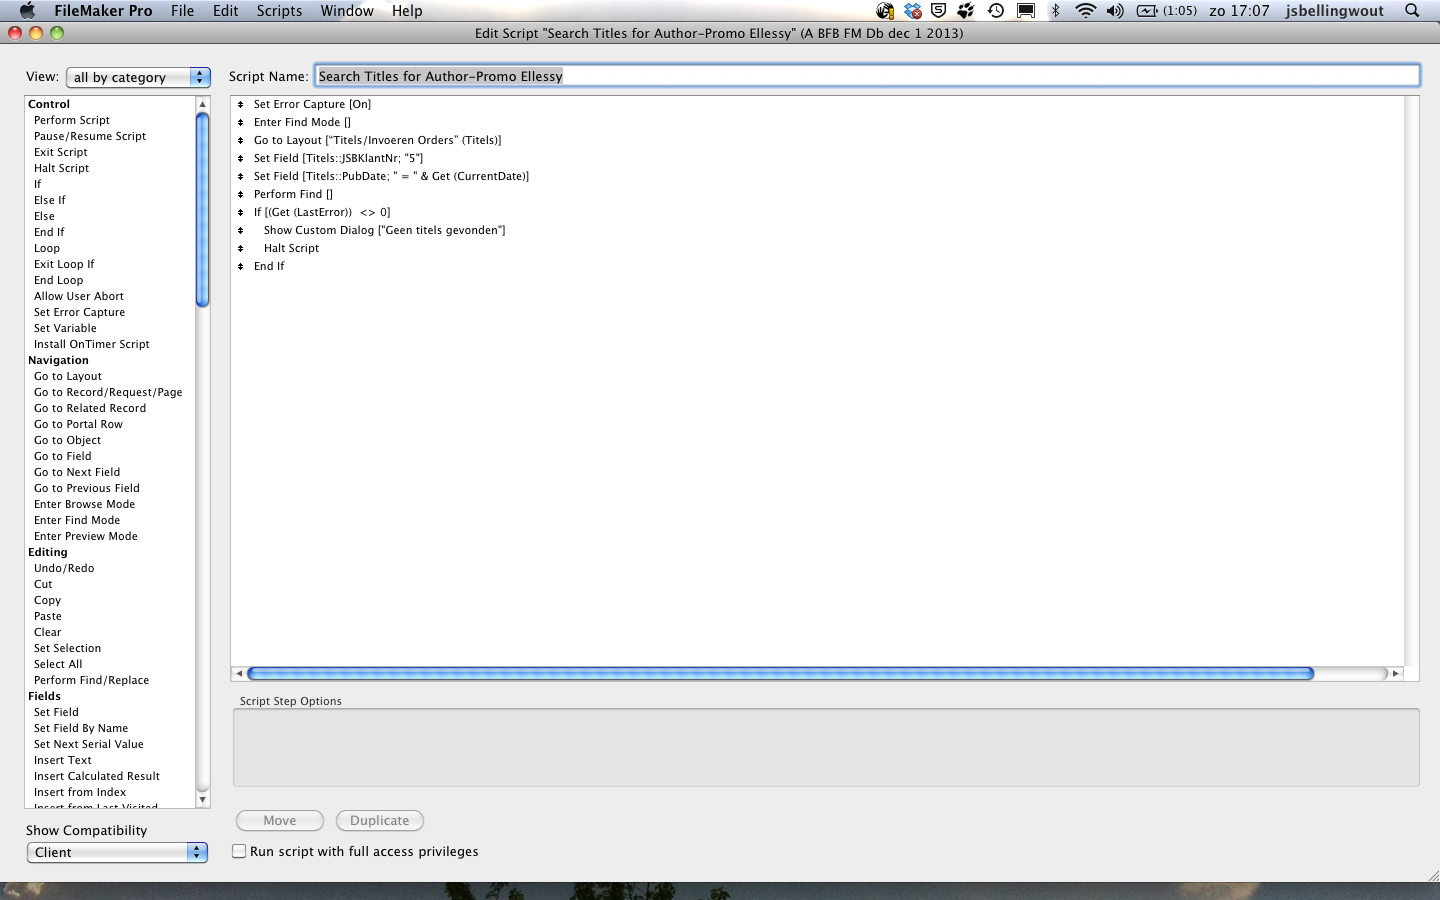Select Go to Related Record step
The width and height of the screenshot is (1440, 900).
[90, 408]
